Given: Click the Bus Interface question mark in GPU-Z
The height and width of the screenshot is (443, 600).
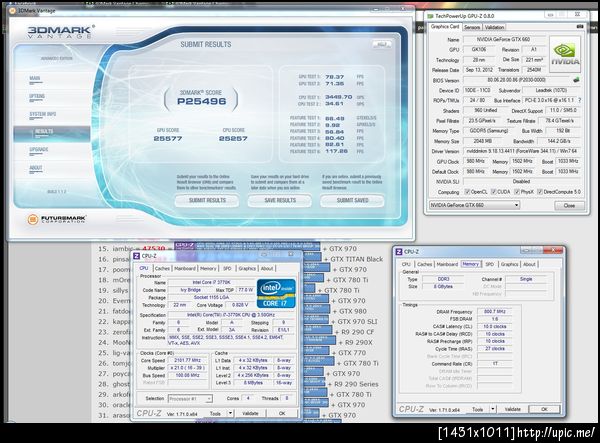Looking at the screenshot, I should (579, 100).
